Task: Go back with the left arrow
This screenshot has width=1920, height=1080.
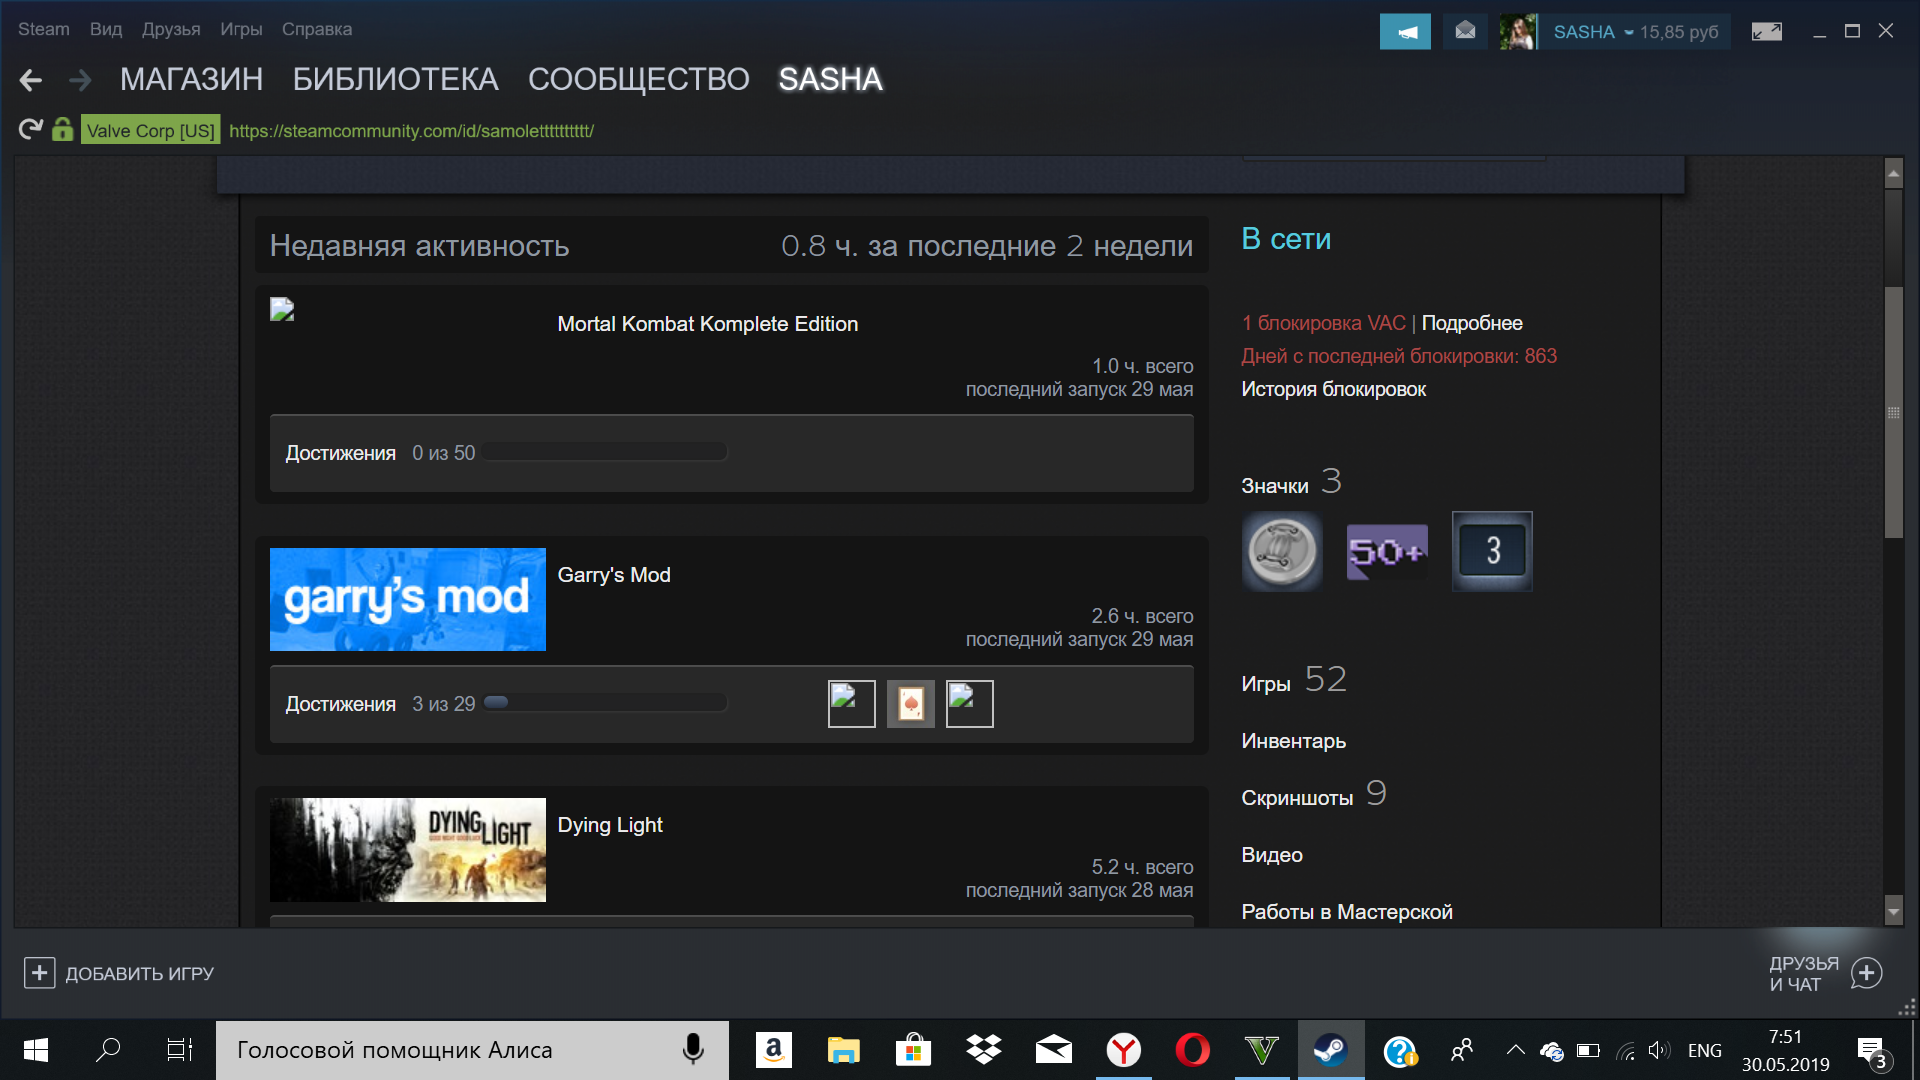Action: pos(31,80)
